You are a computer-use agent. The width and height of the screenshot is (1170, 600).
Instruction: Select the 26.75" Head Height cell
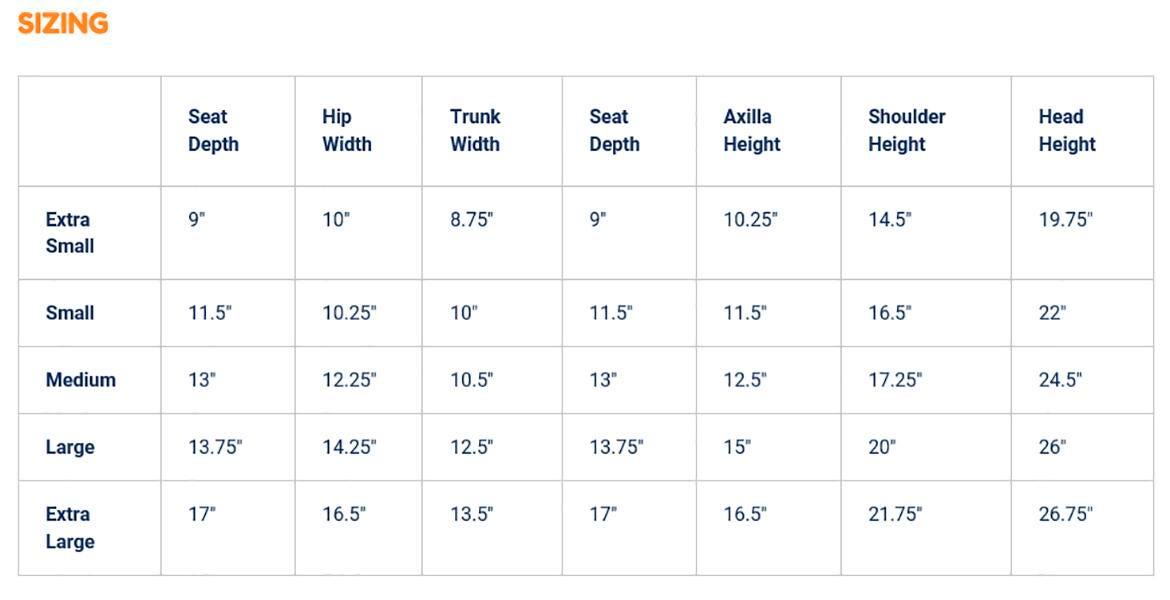(1065, 514)
